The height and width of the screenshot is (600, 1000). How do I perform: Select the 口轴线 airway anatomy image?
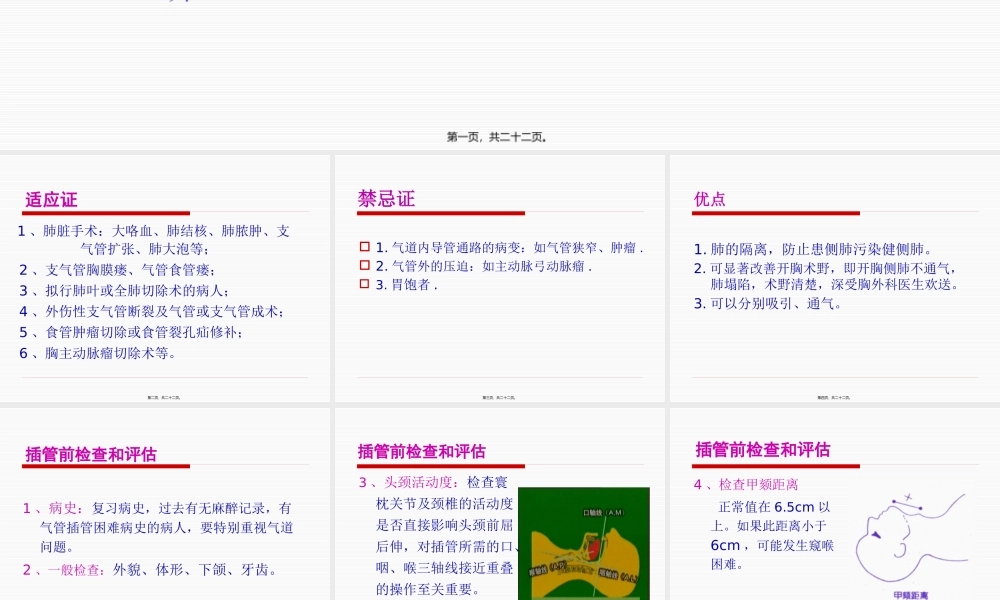pos(583,543)
